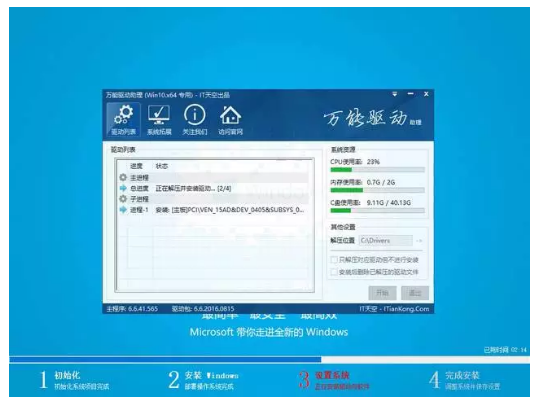Click the 内存使用率 0.7G / 2G value
Image resolution: width=538 pixels, height=406 pixels.
click(x=381, y=182)
